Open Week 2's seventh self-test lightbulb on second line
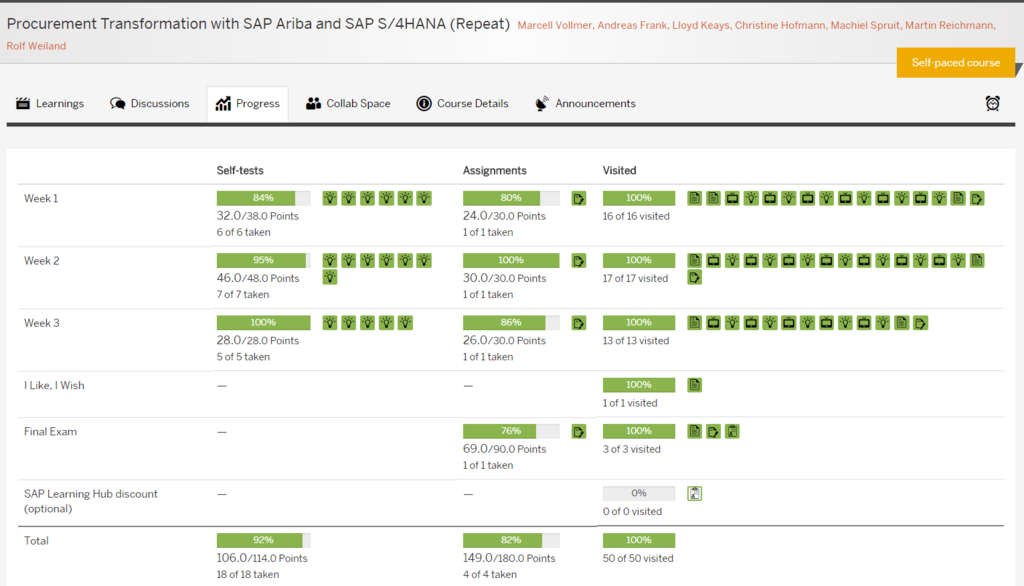The width and height of the screenshot is (1024, 586). (x=330, y=277)
